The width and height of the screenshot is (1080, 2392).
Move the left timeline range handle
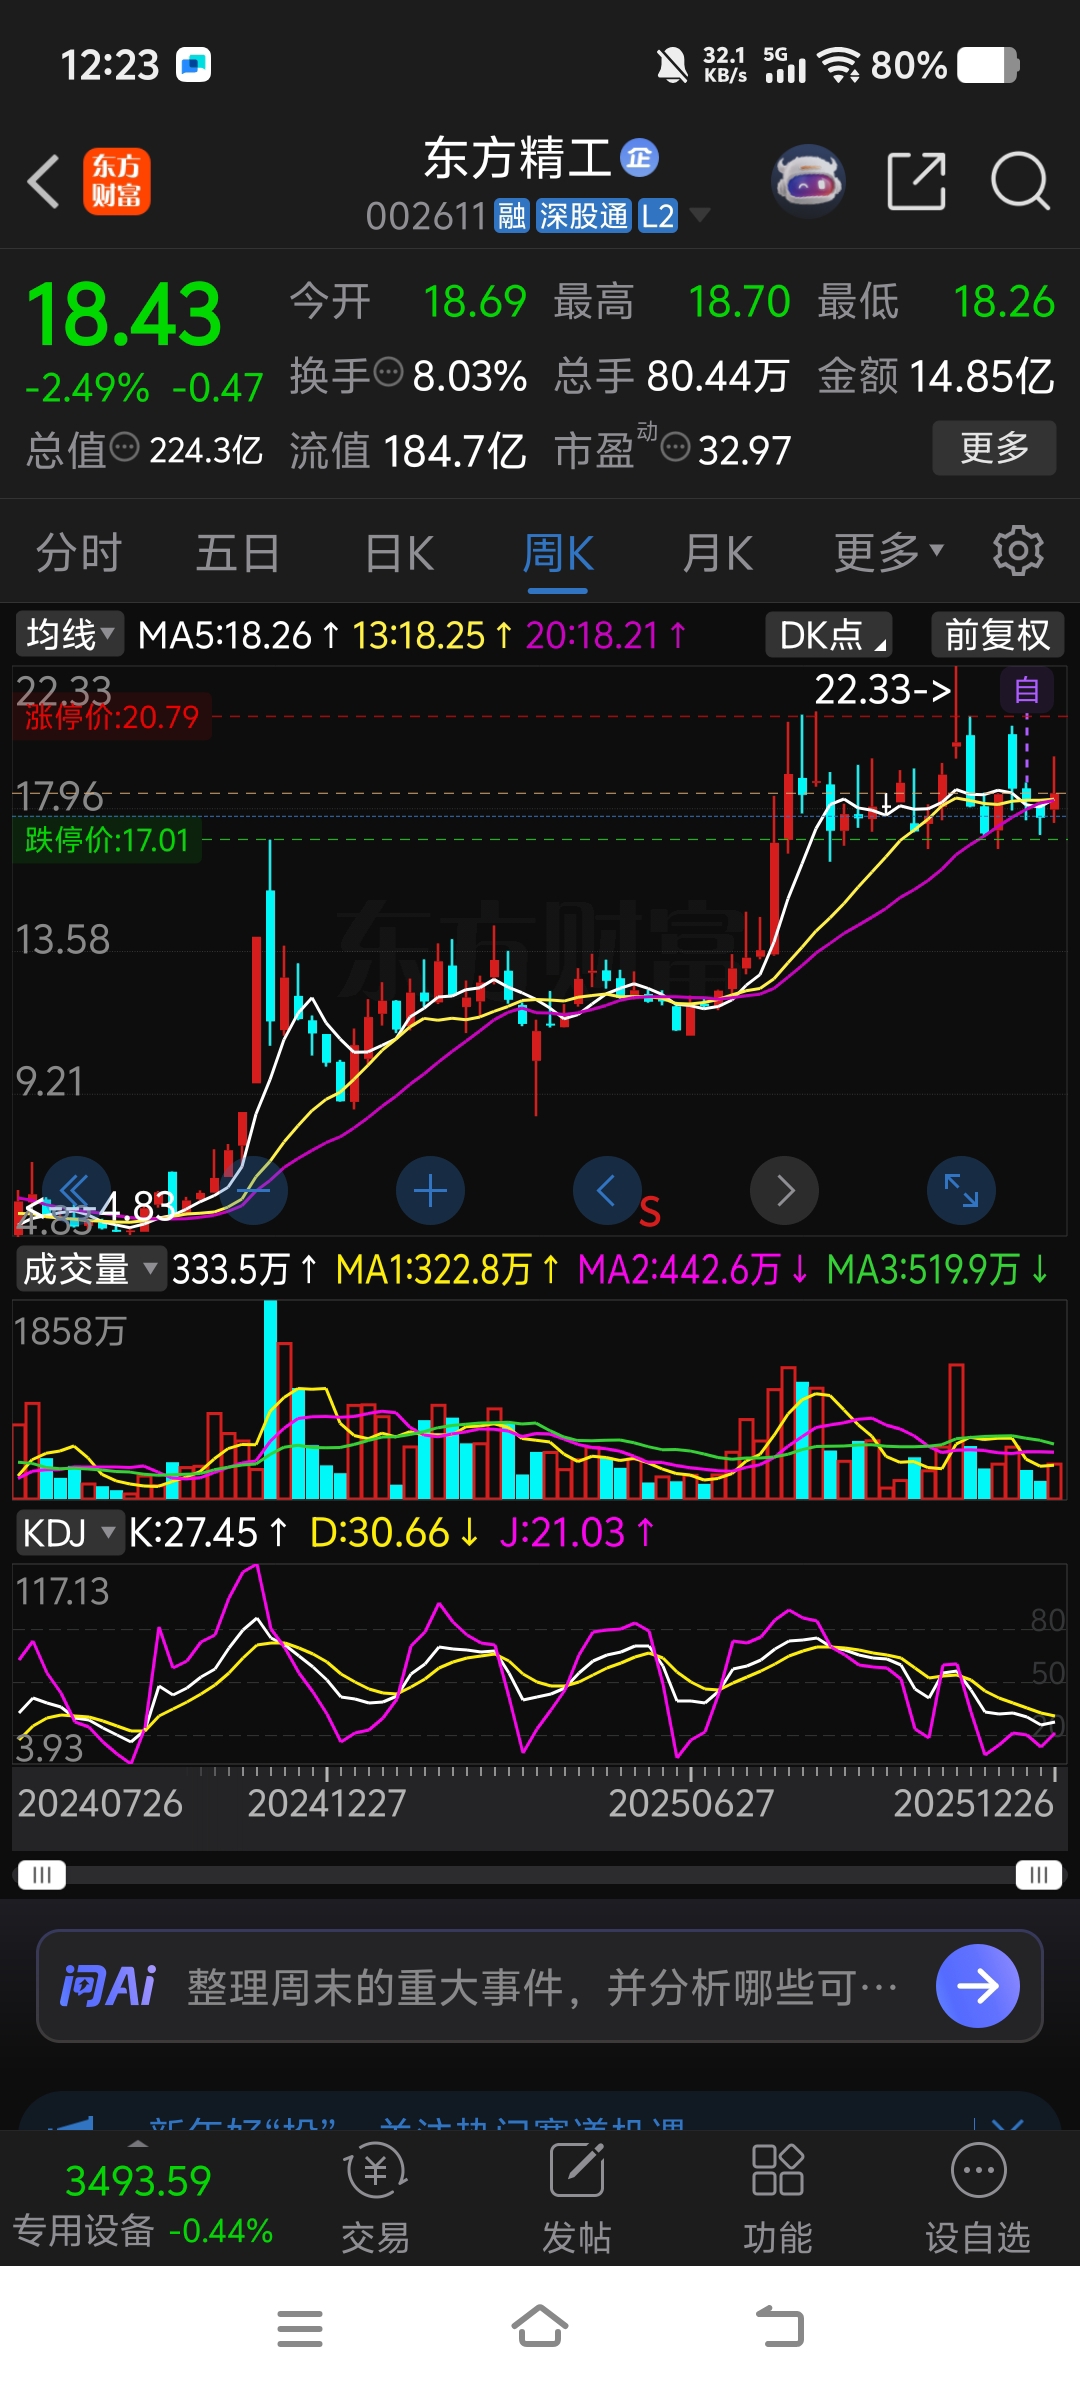tap(41, 1874)
